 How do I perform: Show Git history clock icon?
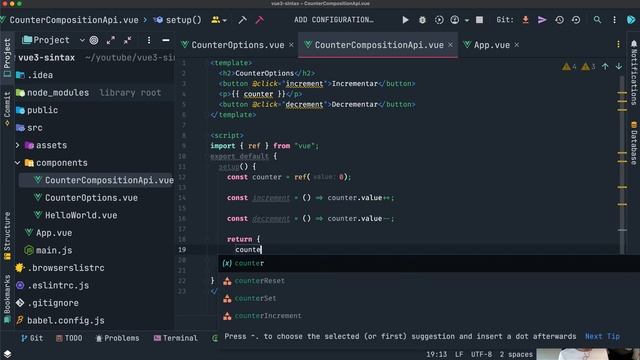(559, 20)
